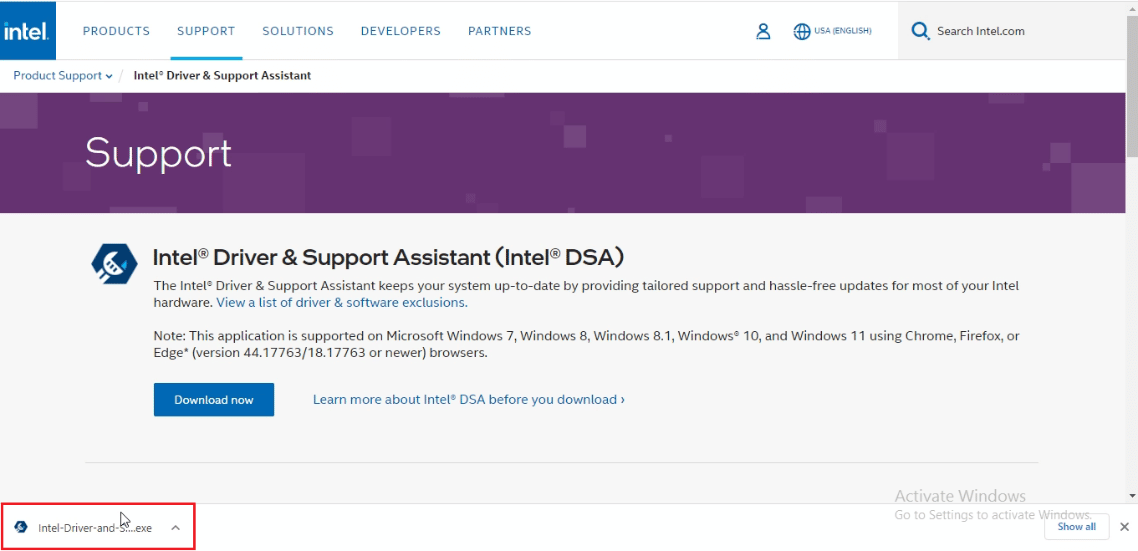
Task: Open the PARTNERS menu
Action: [499, 31]
